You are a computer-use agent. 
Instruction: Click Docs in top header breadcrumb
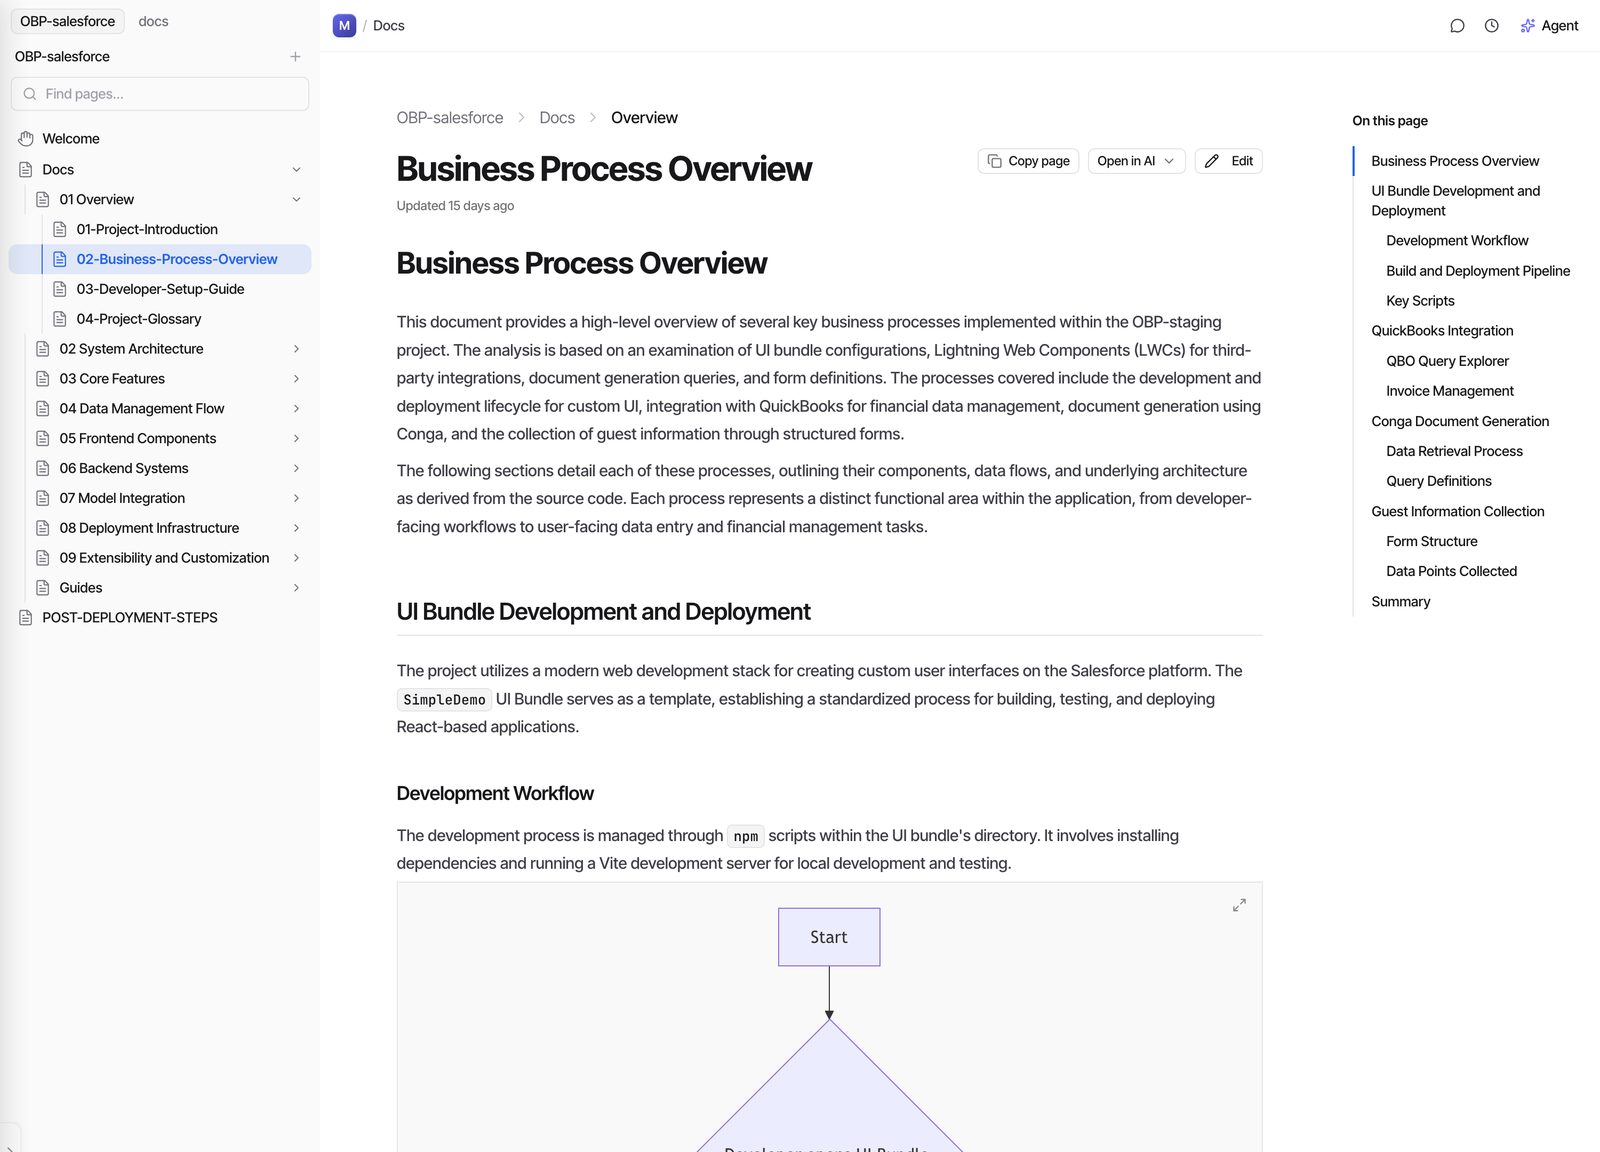(x=389, y=26)
